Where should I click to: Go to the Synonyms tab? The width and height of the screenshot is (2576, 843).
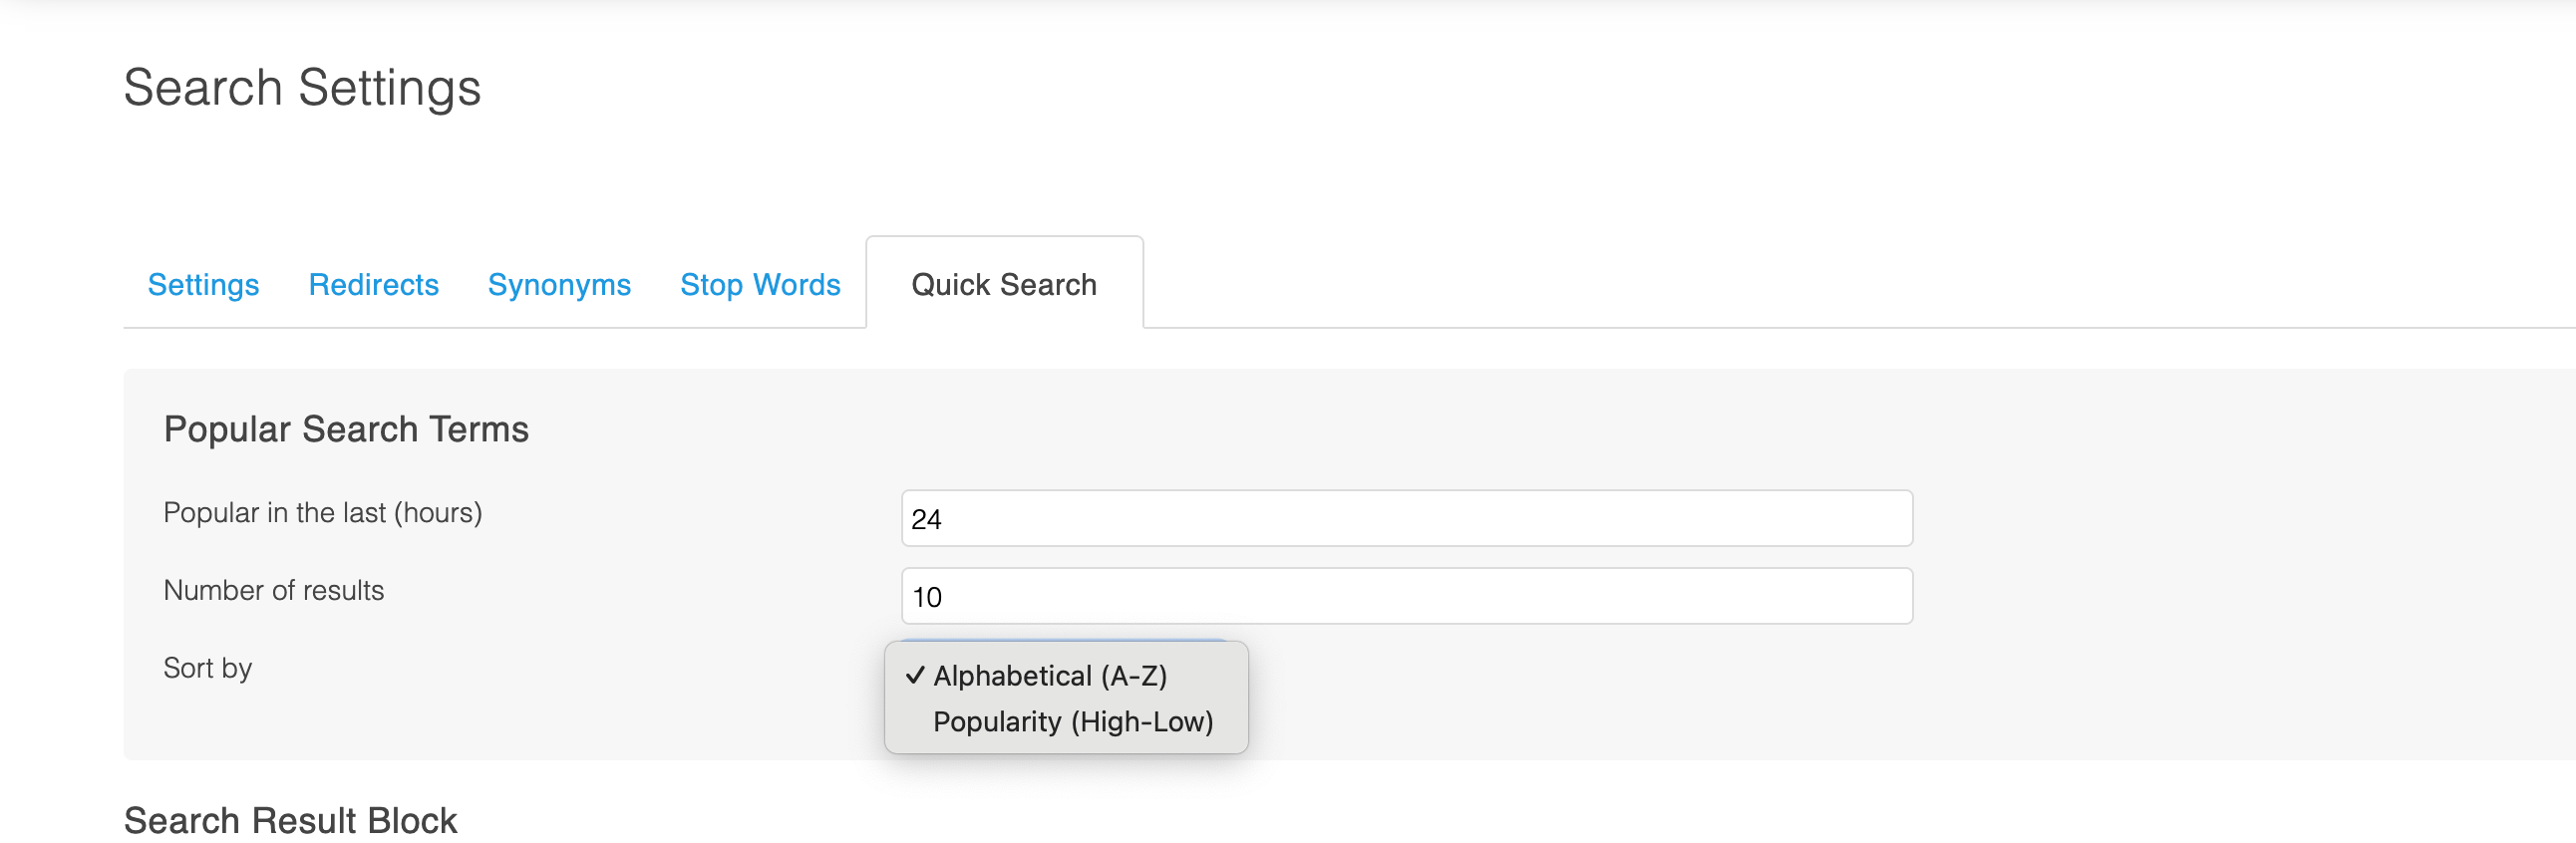[559, 285]
